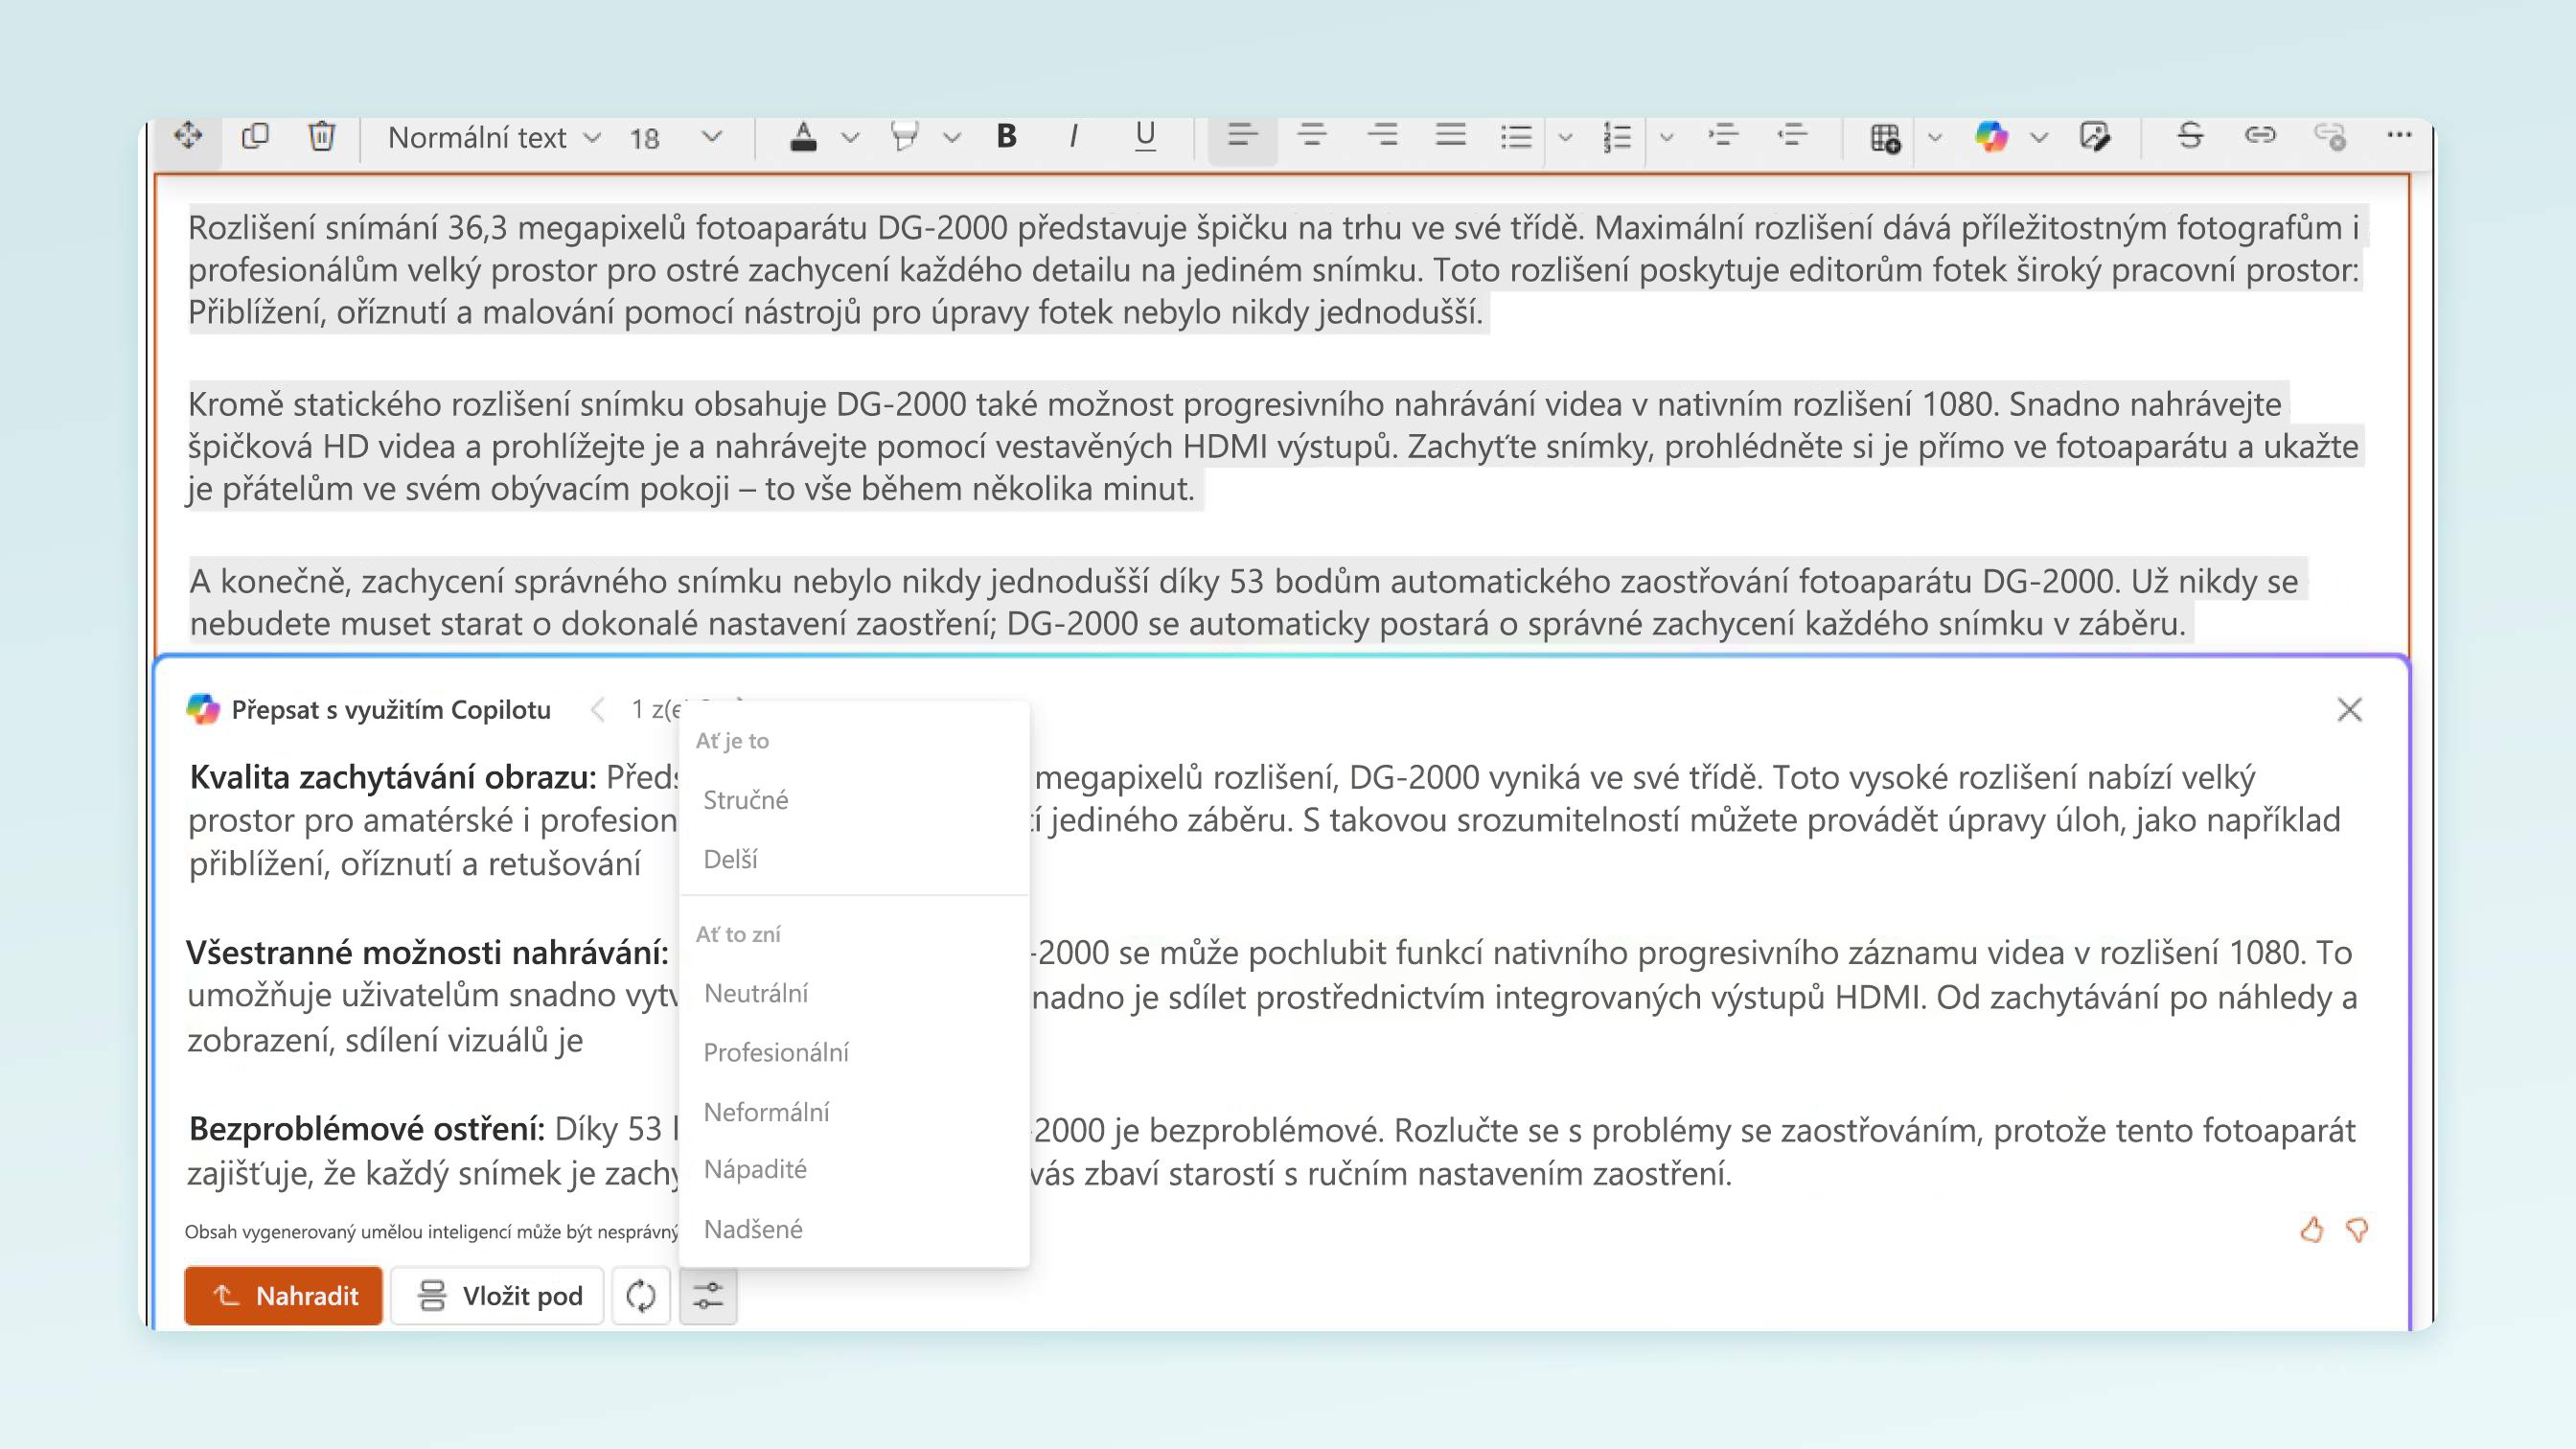Apply the font color tool

pos(803,136)
